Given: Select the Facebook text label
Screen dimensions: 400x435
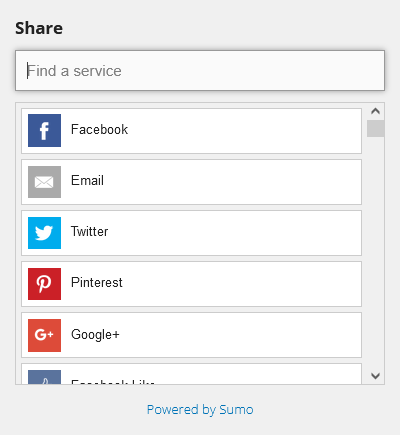Looking at the screenshot, I should 99,129.
